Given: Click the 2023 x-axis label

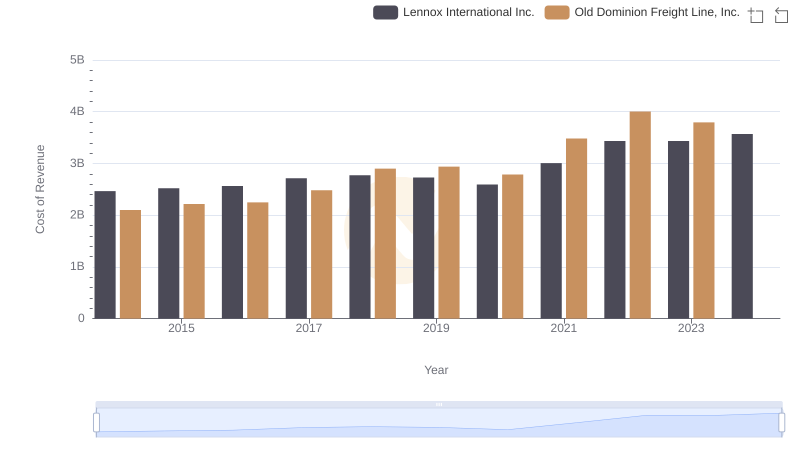Looking at the screenshot, I should tap(691, 328).
